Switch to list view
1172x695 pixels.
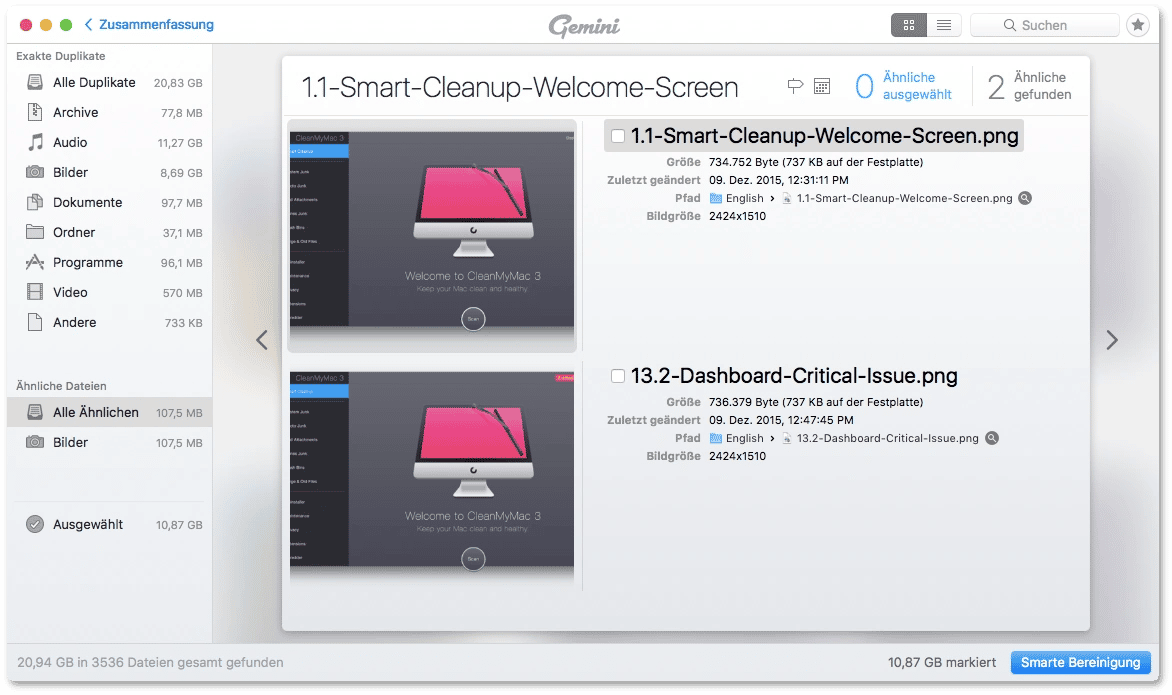point(944,25)
